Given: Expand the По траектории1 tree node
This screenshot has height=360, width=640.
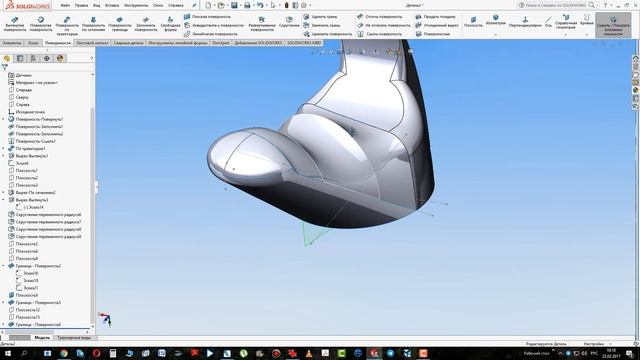Looking at the screenshot, I should (x=4, y=149).
